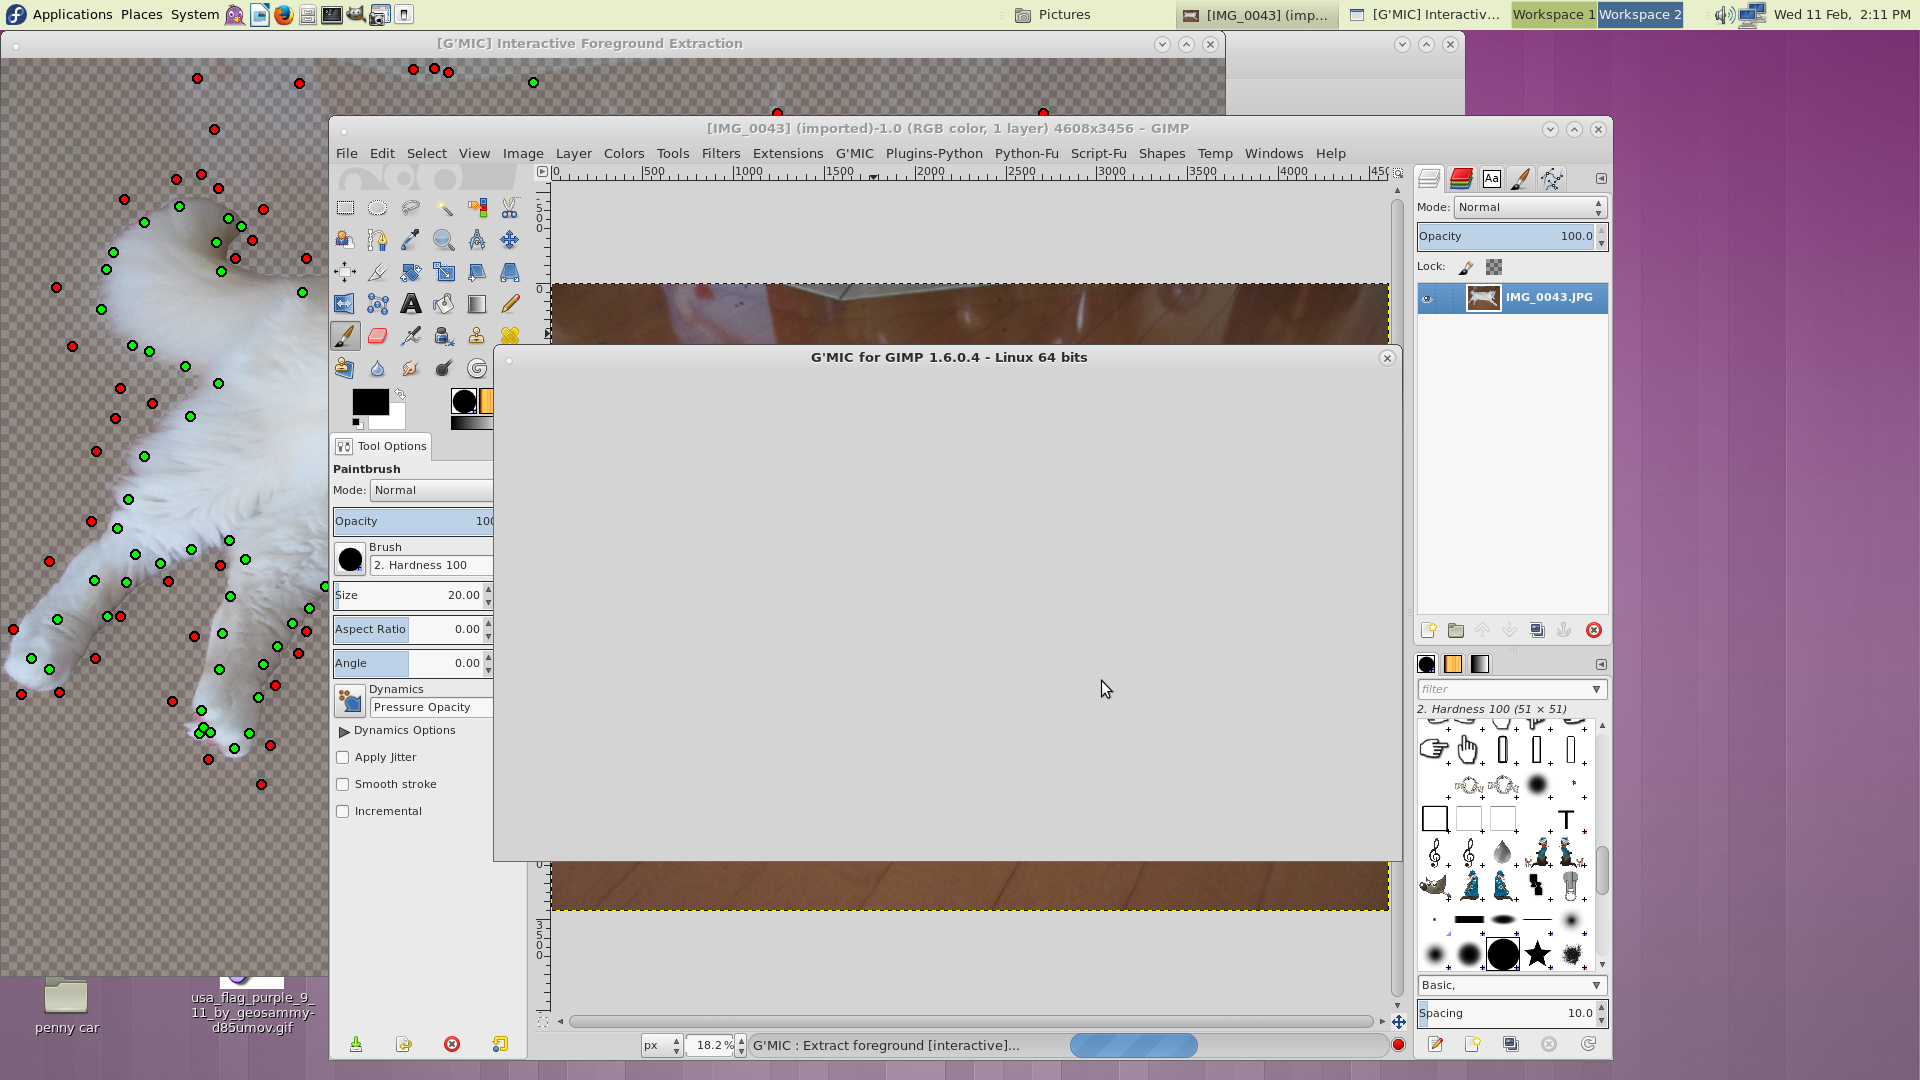Open the G'MIC menu in menu bar
Screen dimensions: 1920x1080
[x=854, y=154]
